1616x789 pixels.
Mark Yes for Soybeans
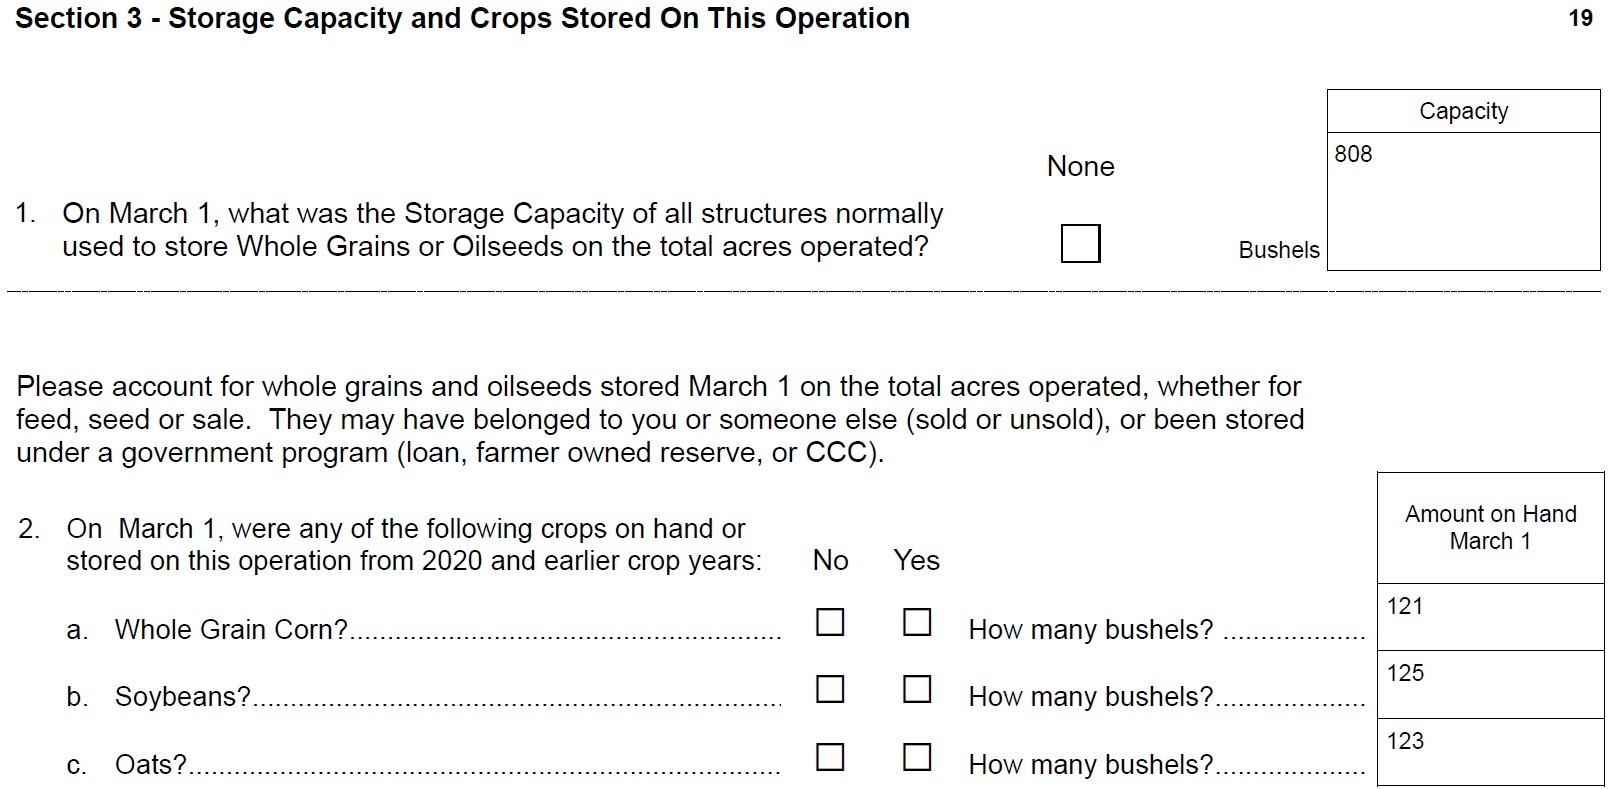[x=917, y=689]
